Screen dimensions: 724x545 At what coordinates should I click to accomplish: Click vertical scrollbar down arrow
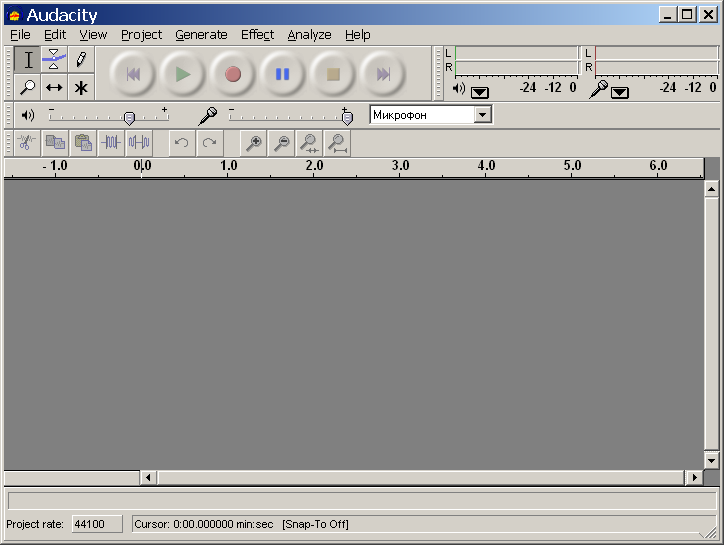pyautogui.click(x=712, y=460)
